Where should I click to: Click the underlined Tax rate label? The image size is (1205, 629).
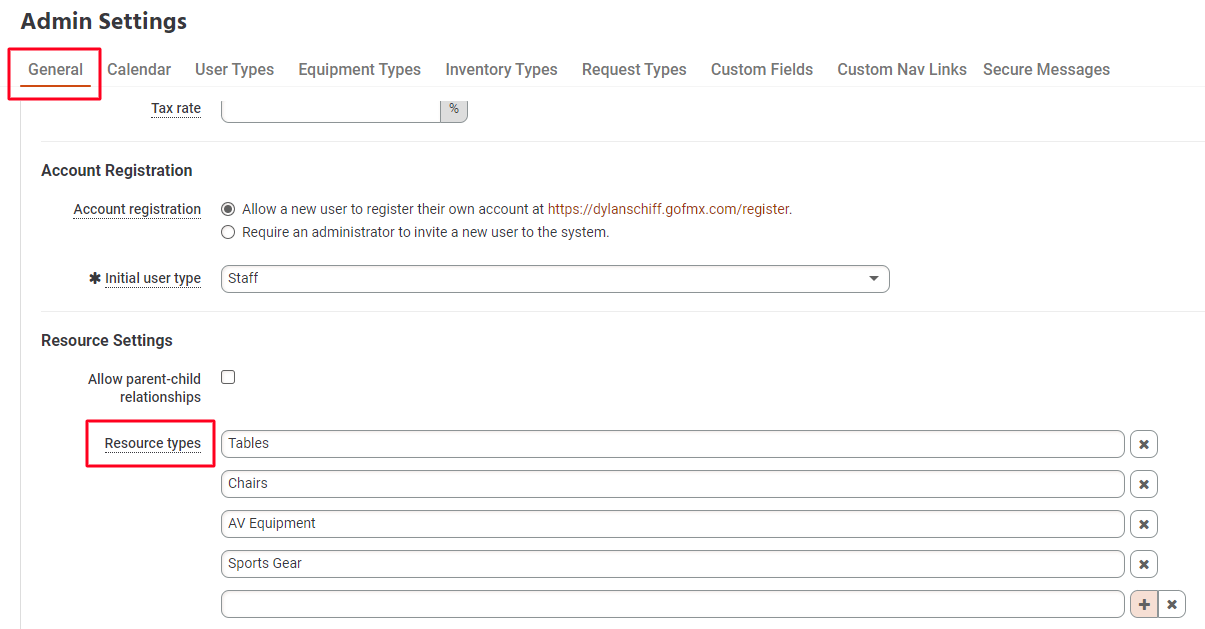(x=176, y=108)
